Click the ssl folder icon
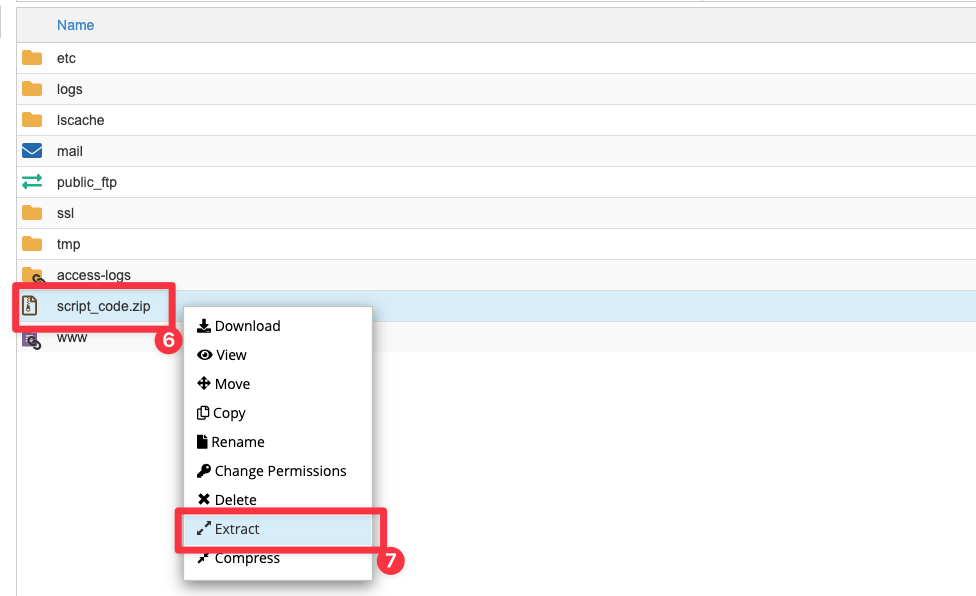 [x=32, y=213]
